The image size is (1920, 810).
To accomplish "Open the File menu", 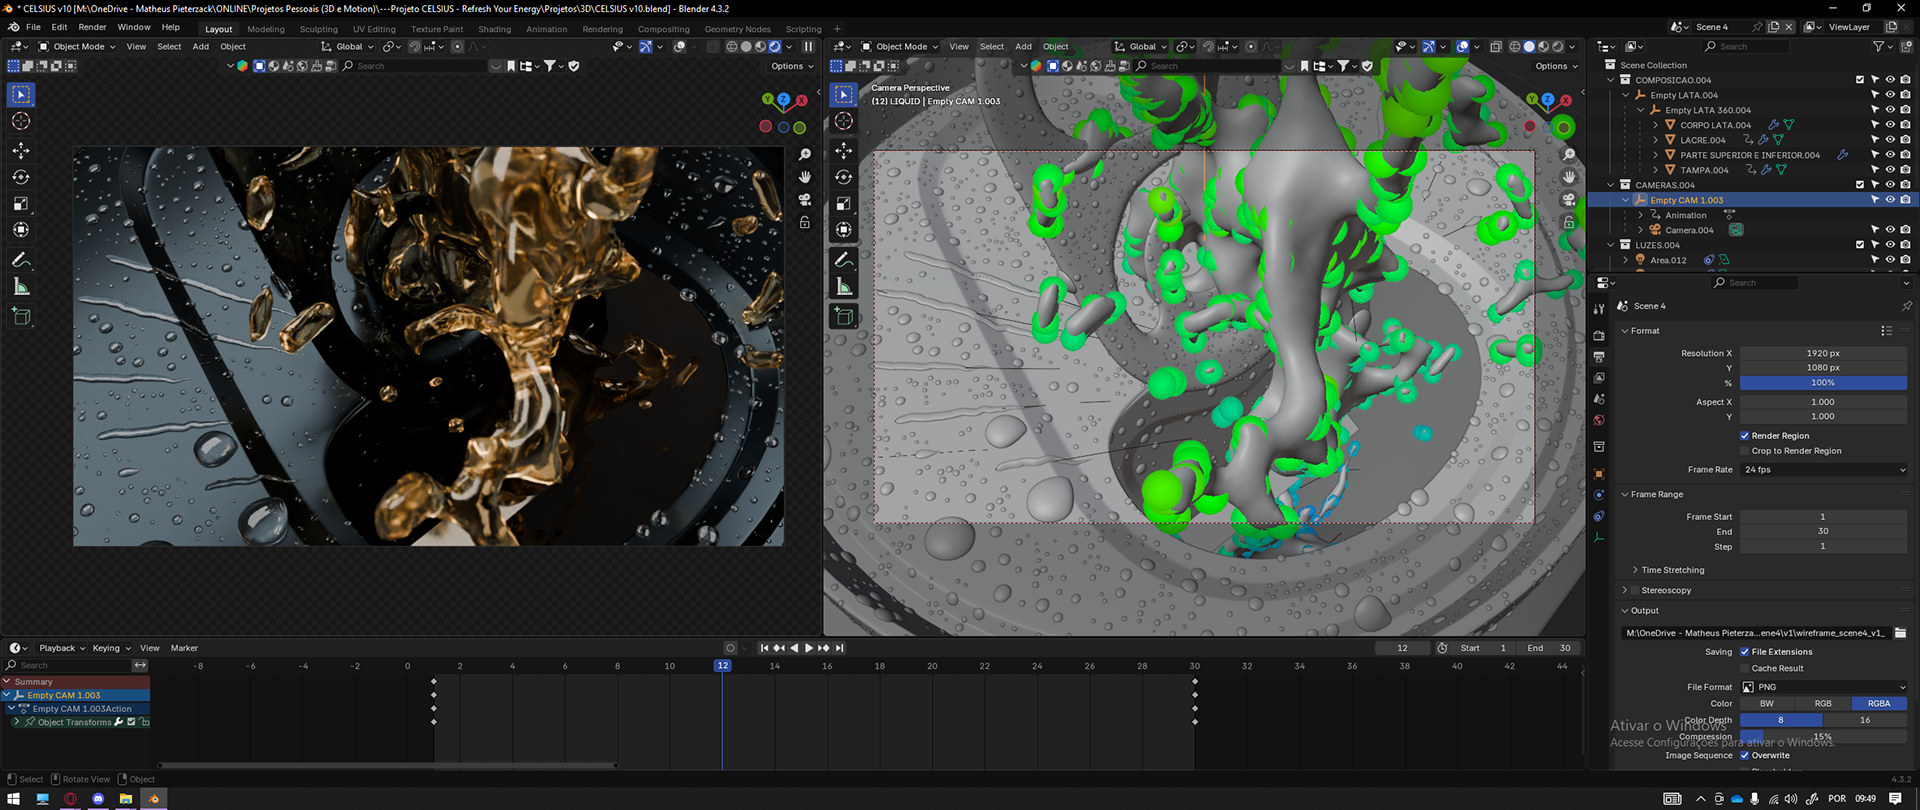I will point(33,27).
